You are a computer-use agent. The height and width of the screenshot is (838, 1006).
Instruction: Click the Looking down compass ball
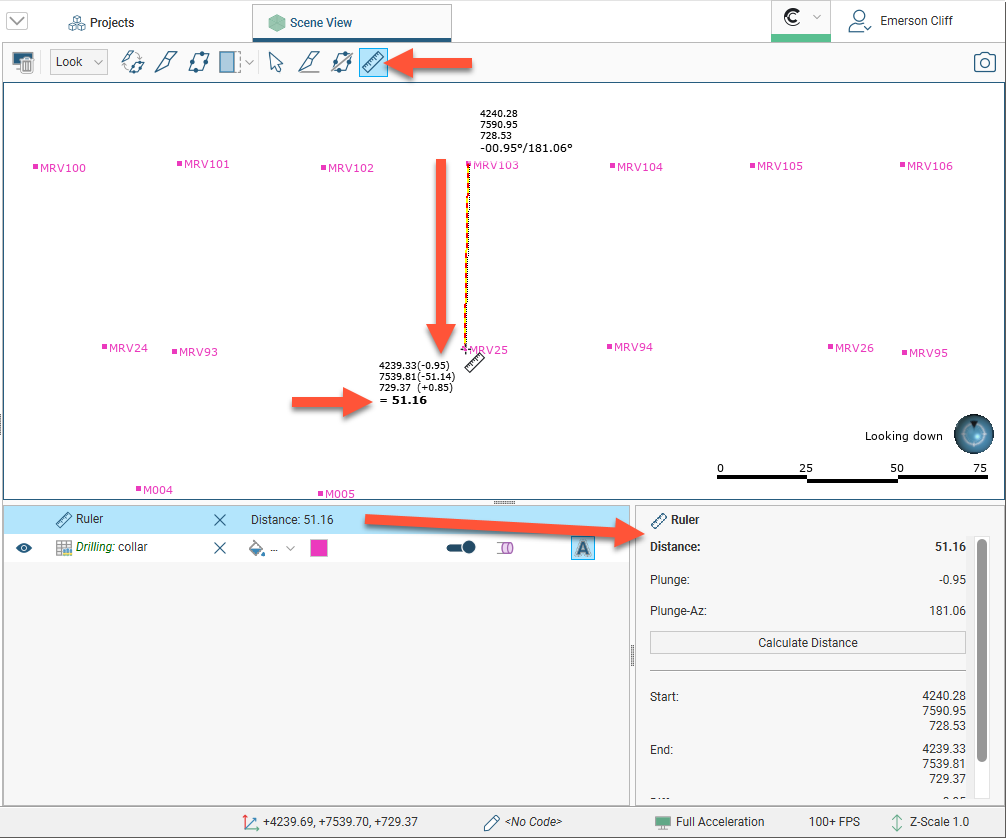[x=973, y=434]
